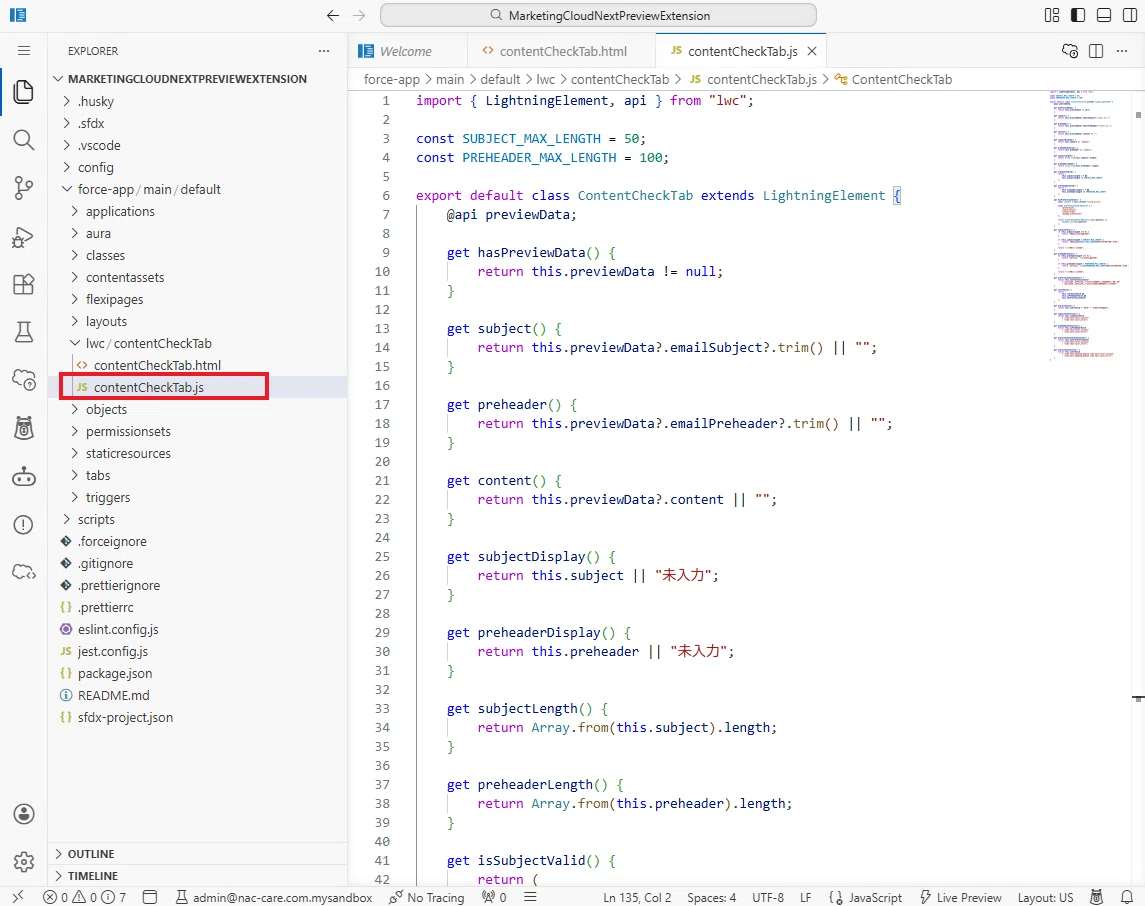Expand the .sfdx folder
Viewport: 1145px width, 906px height.
[197, 123]
